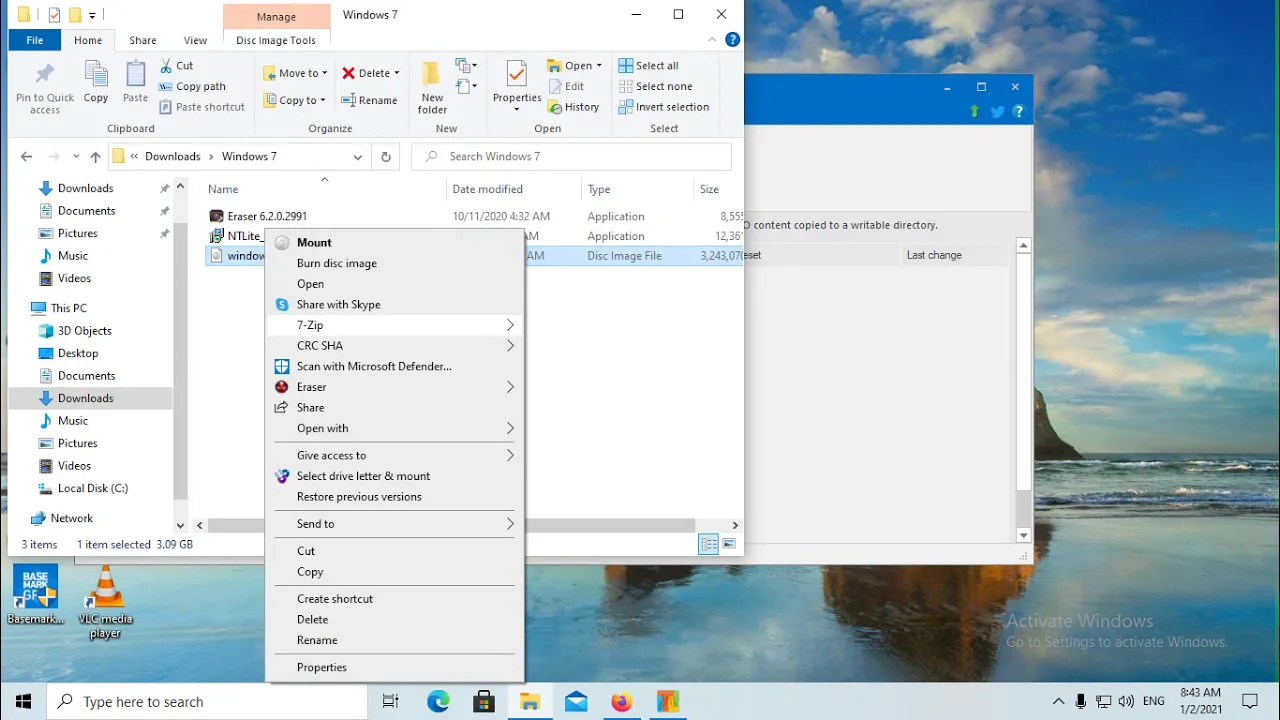Open the Move to dropdown
Viewport: 1280px width, 720px height.
pos(295,73)
